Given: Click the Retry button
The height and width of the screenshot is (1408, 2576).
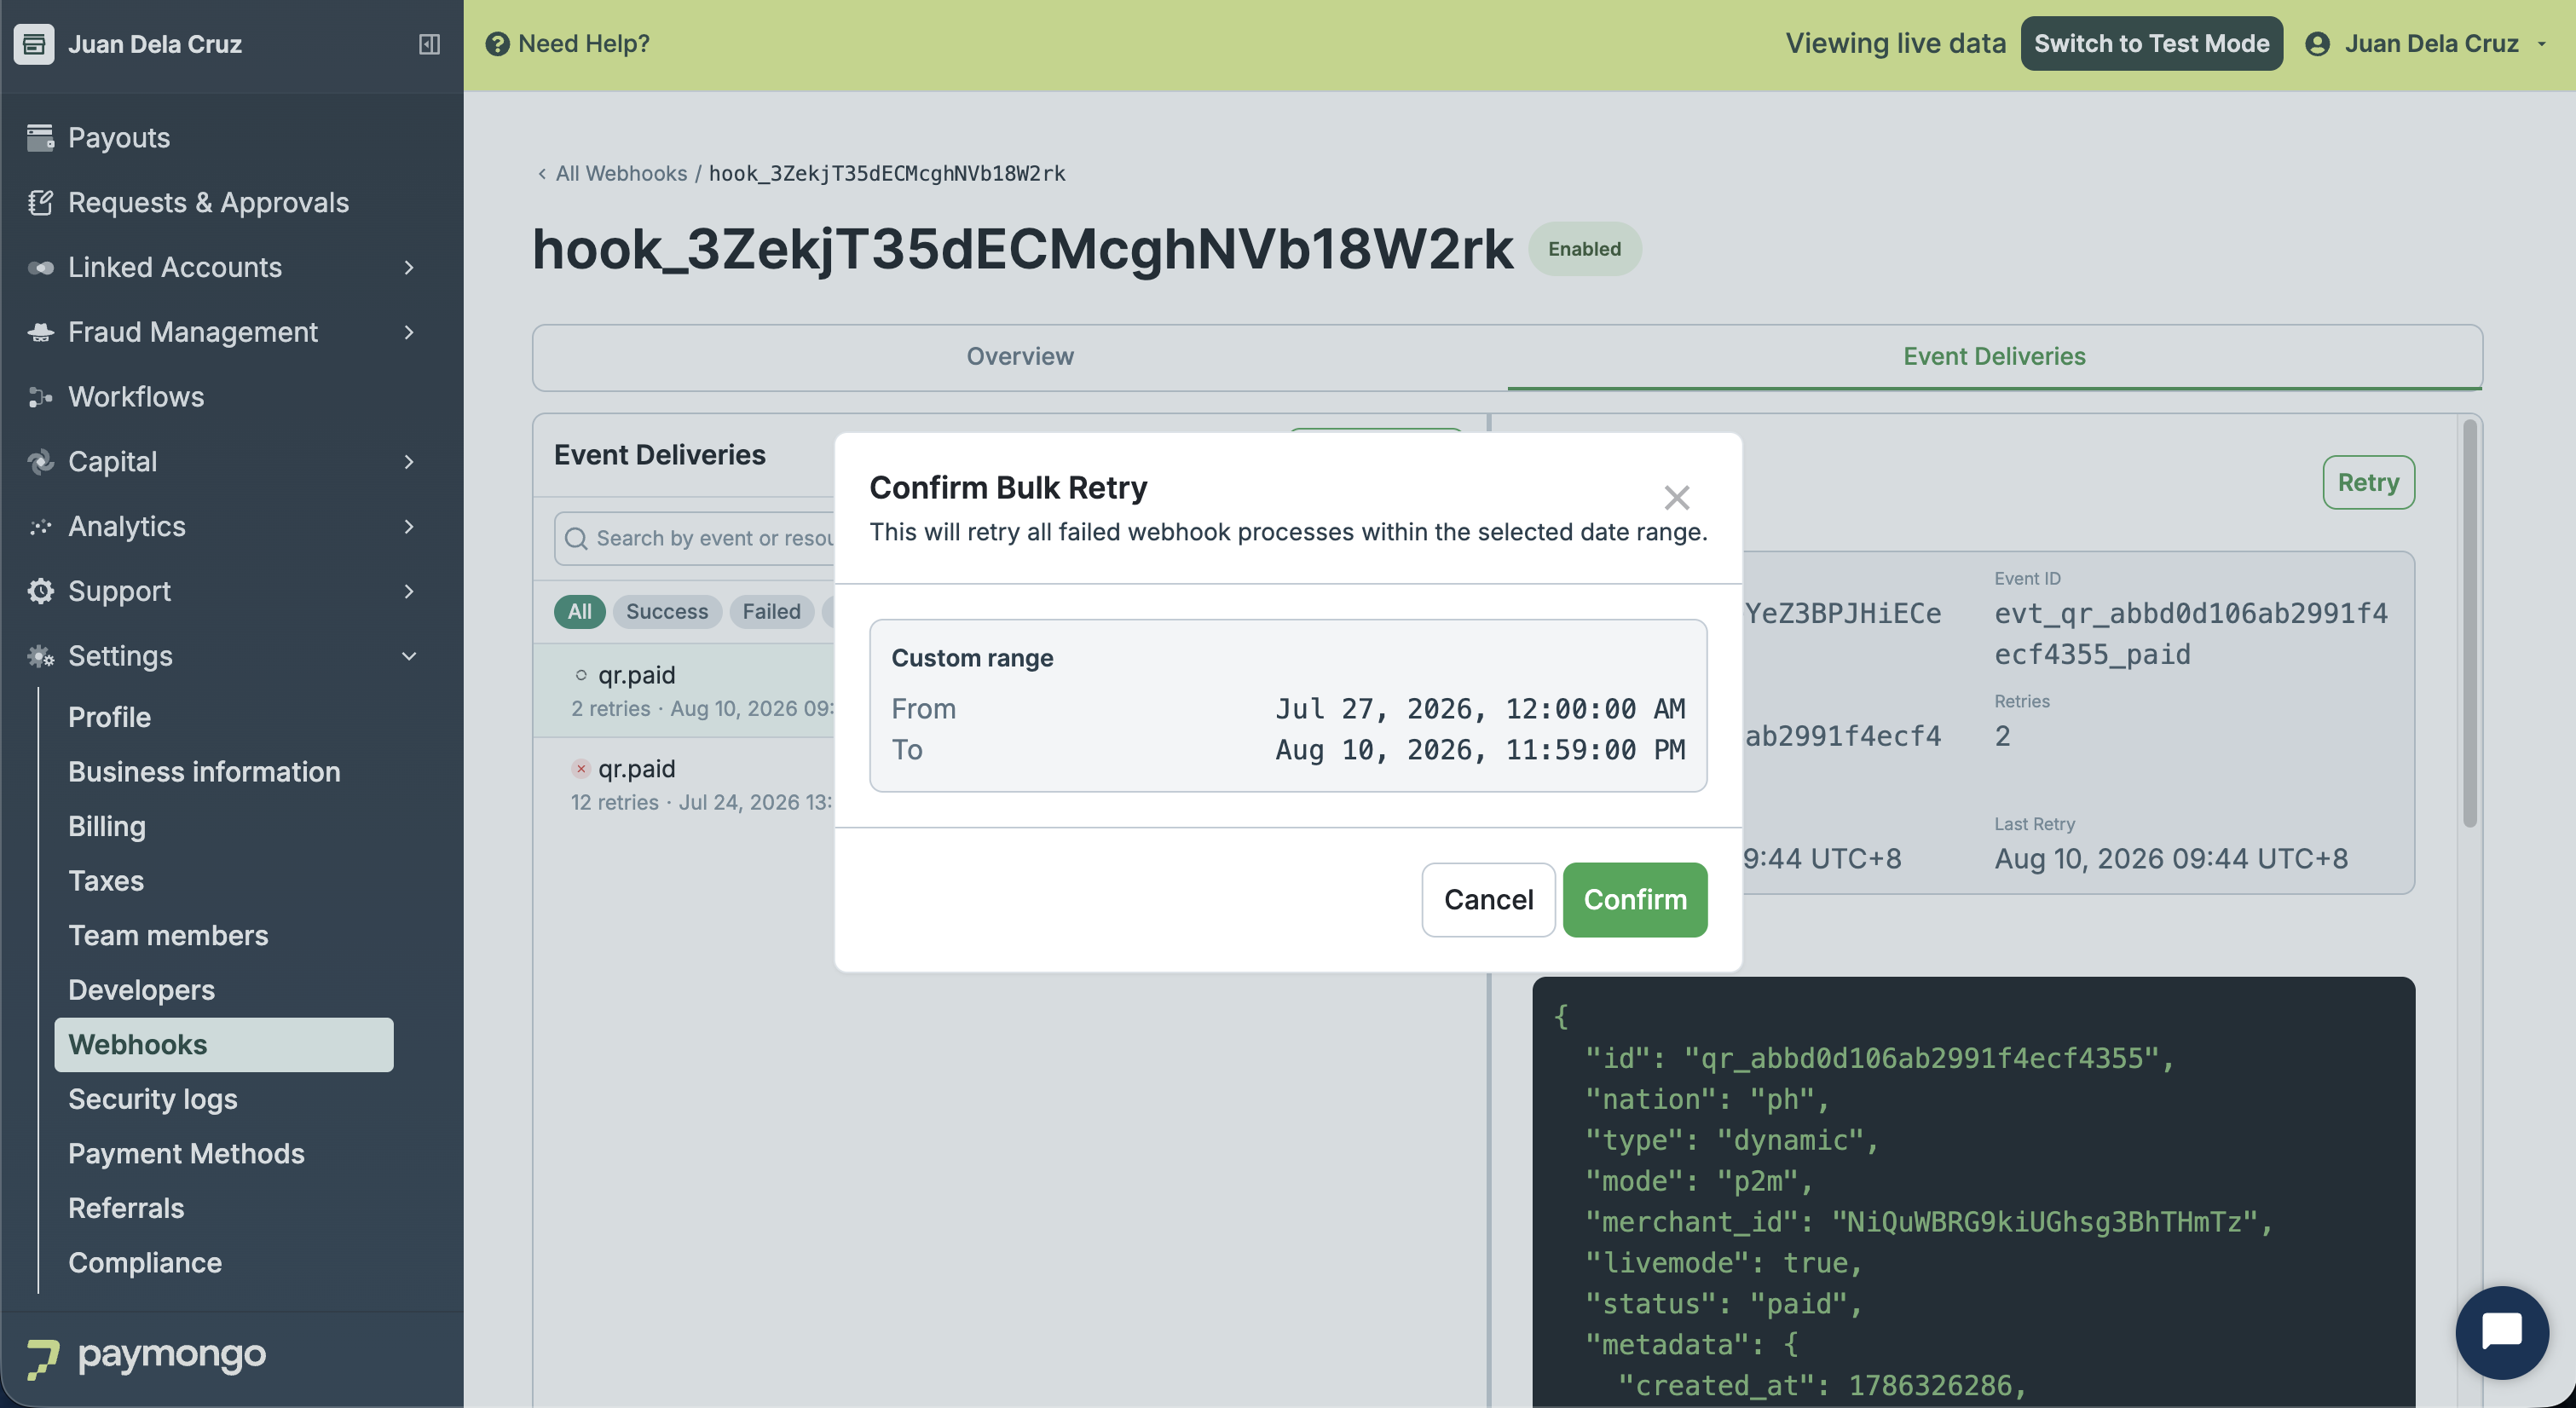Looking at the screenshot, I should point(2368,483).
